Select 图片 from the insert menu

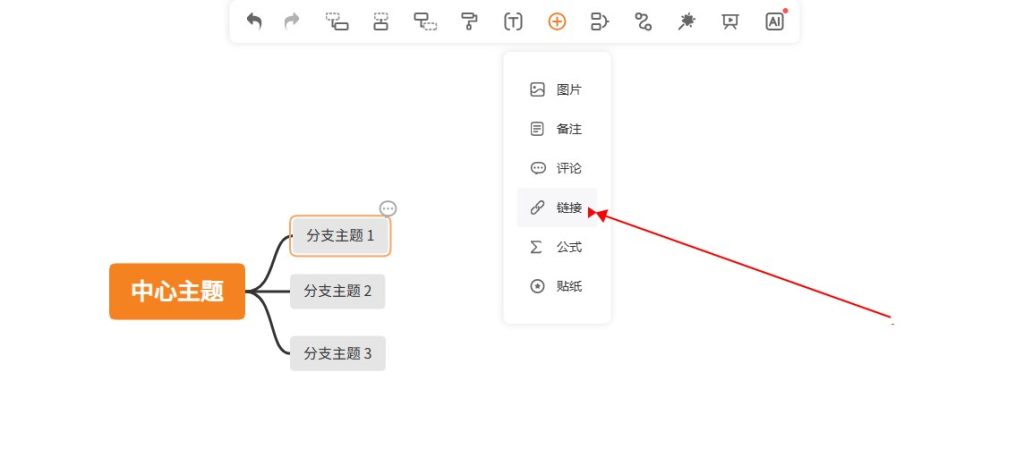point(557,90)
